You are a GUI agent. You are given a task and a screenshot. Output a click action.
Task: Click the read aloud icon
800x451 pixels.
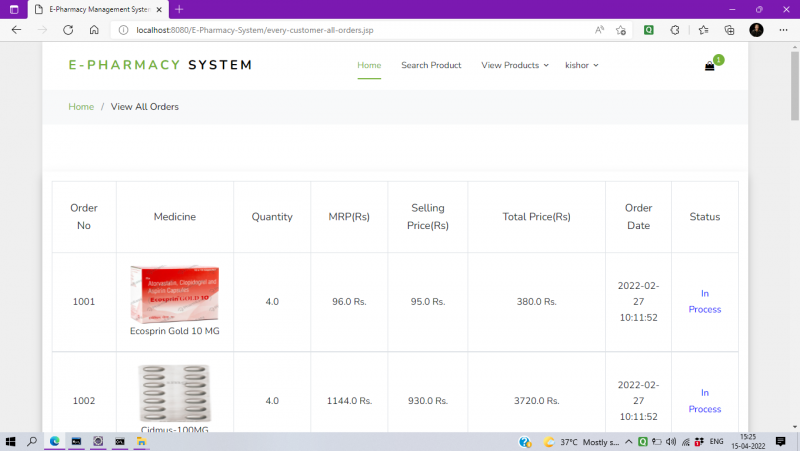pyautogui.click(x=599, y=30)
